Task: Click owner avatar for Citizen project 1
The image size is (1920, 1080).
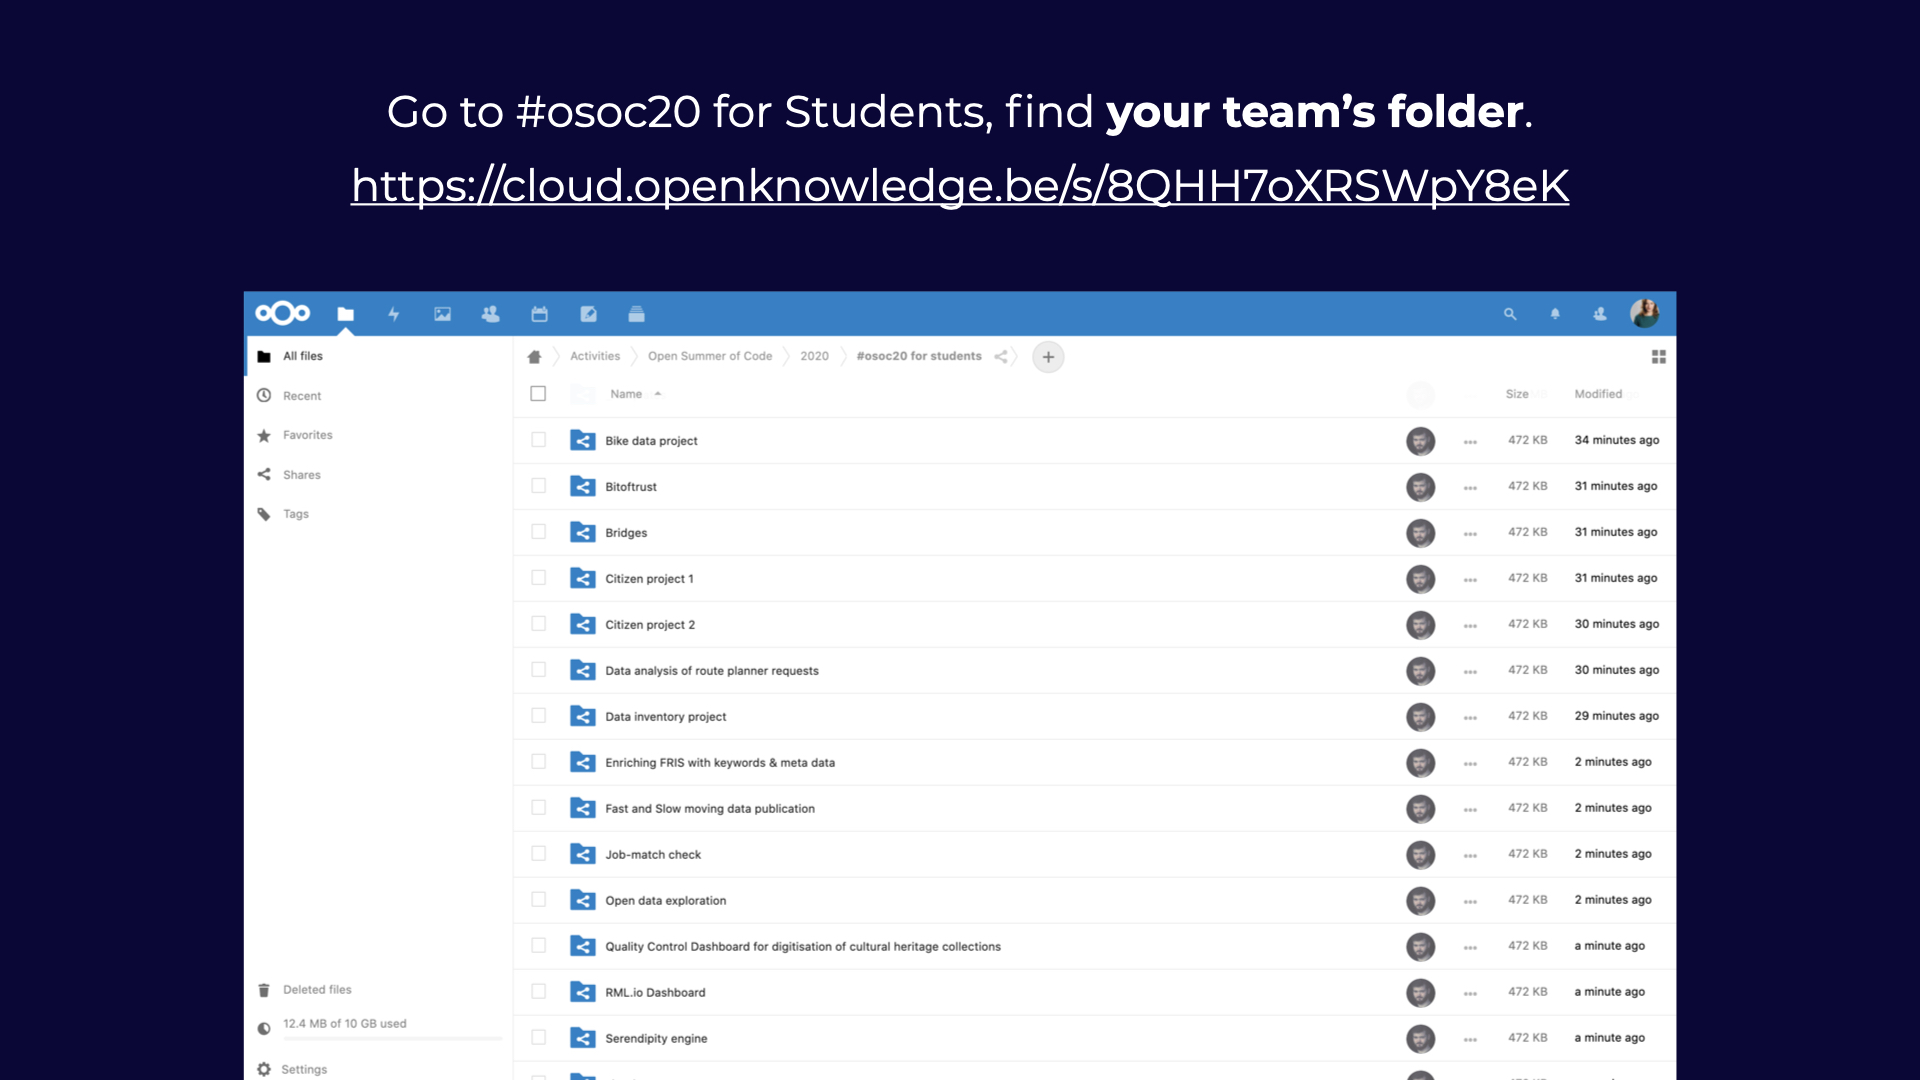Action: (1420, 578)
